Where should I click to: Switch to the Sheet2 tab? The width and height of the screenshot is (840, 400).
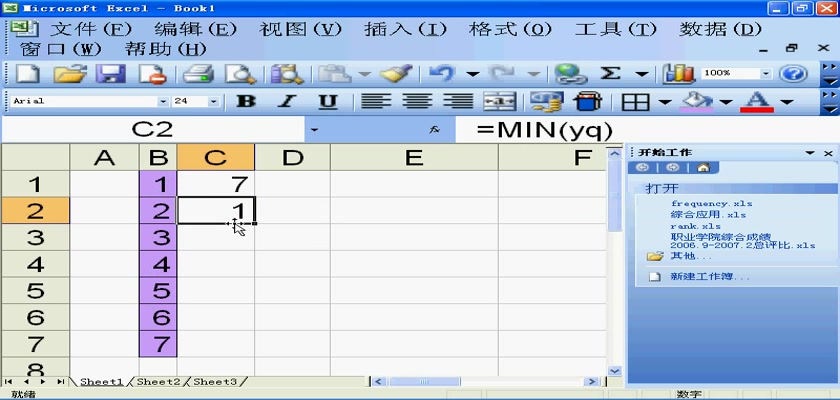point(158,381)
